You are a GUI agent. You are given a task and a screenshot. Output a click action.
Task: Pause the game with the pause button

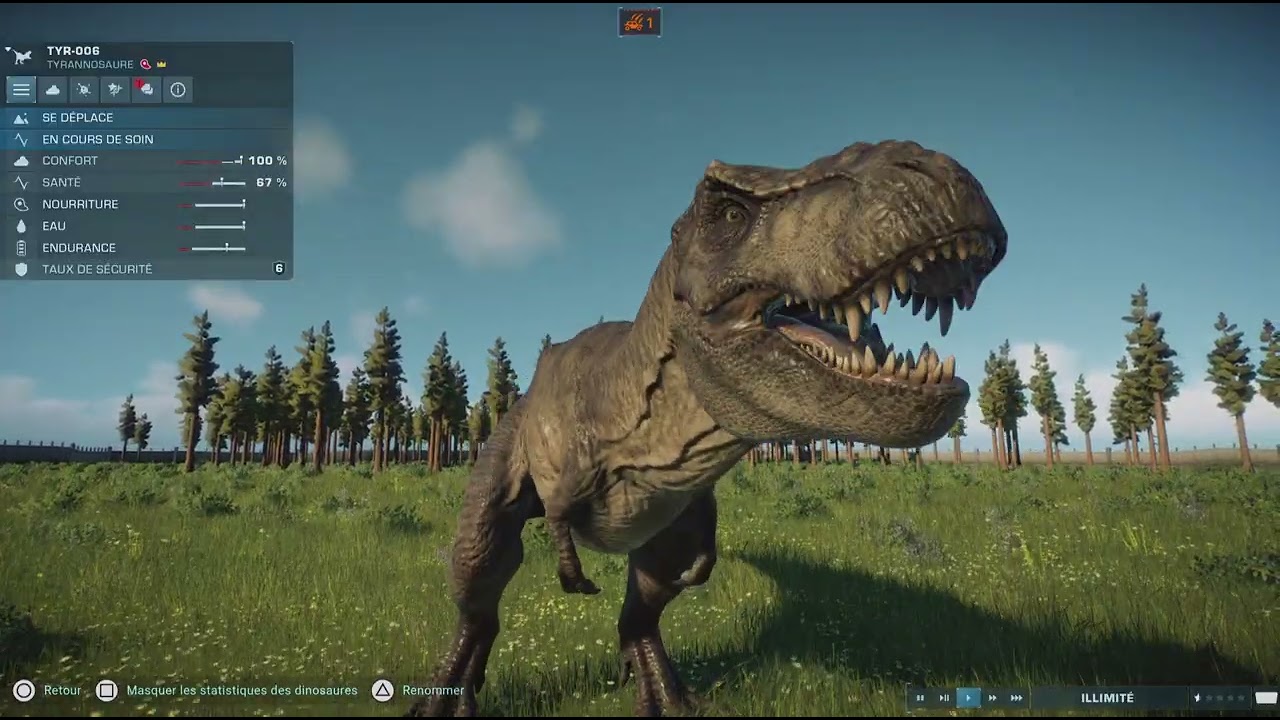pyautogui.click(x=920, y=698)
